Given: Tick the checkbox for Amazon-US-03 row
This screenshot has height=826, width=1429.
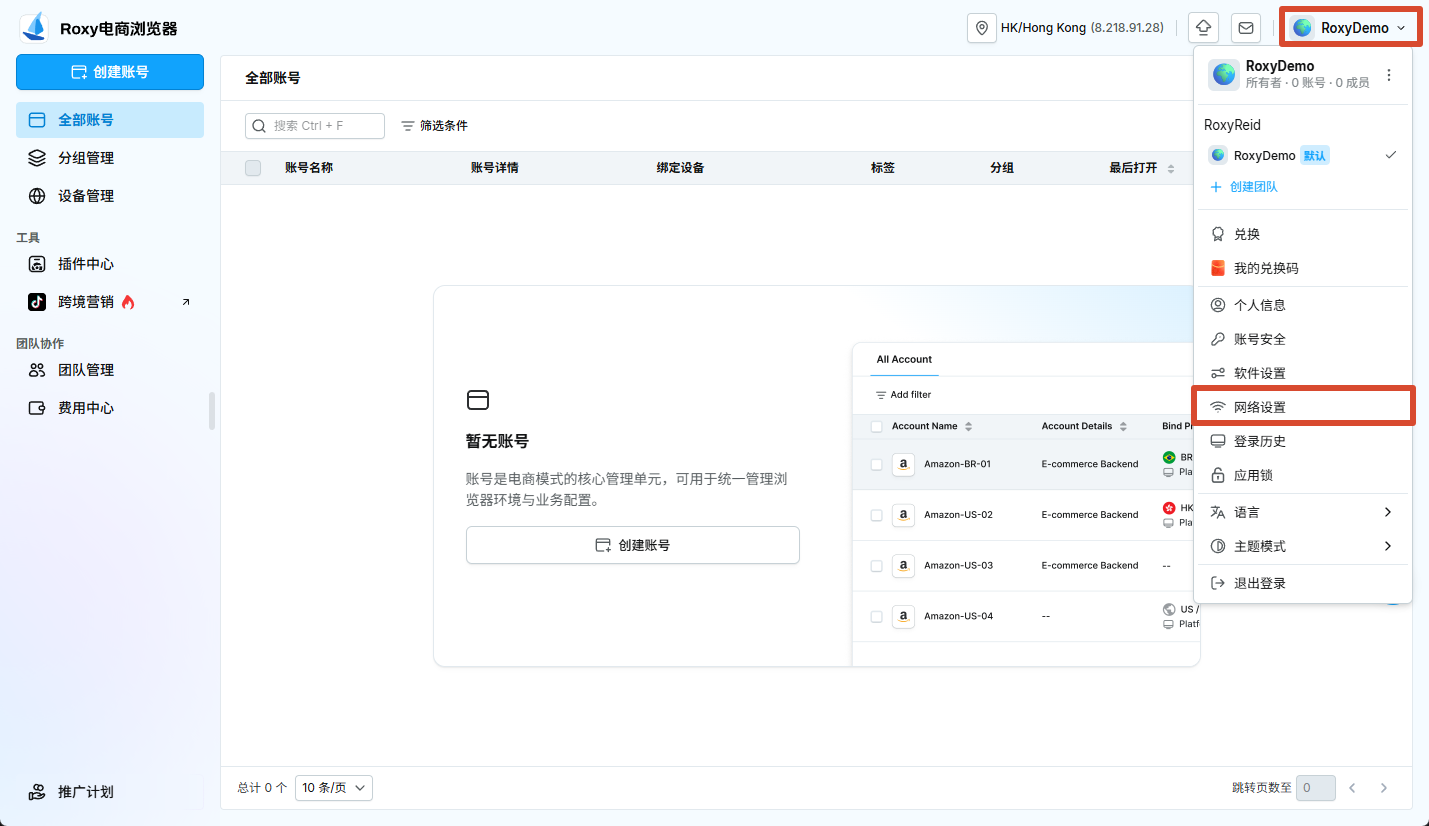Looking at the screenshot, I should click(877, 566).
